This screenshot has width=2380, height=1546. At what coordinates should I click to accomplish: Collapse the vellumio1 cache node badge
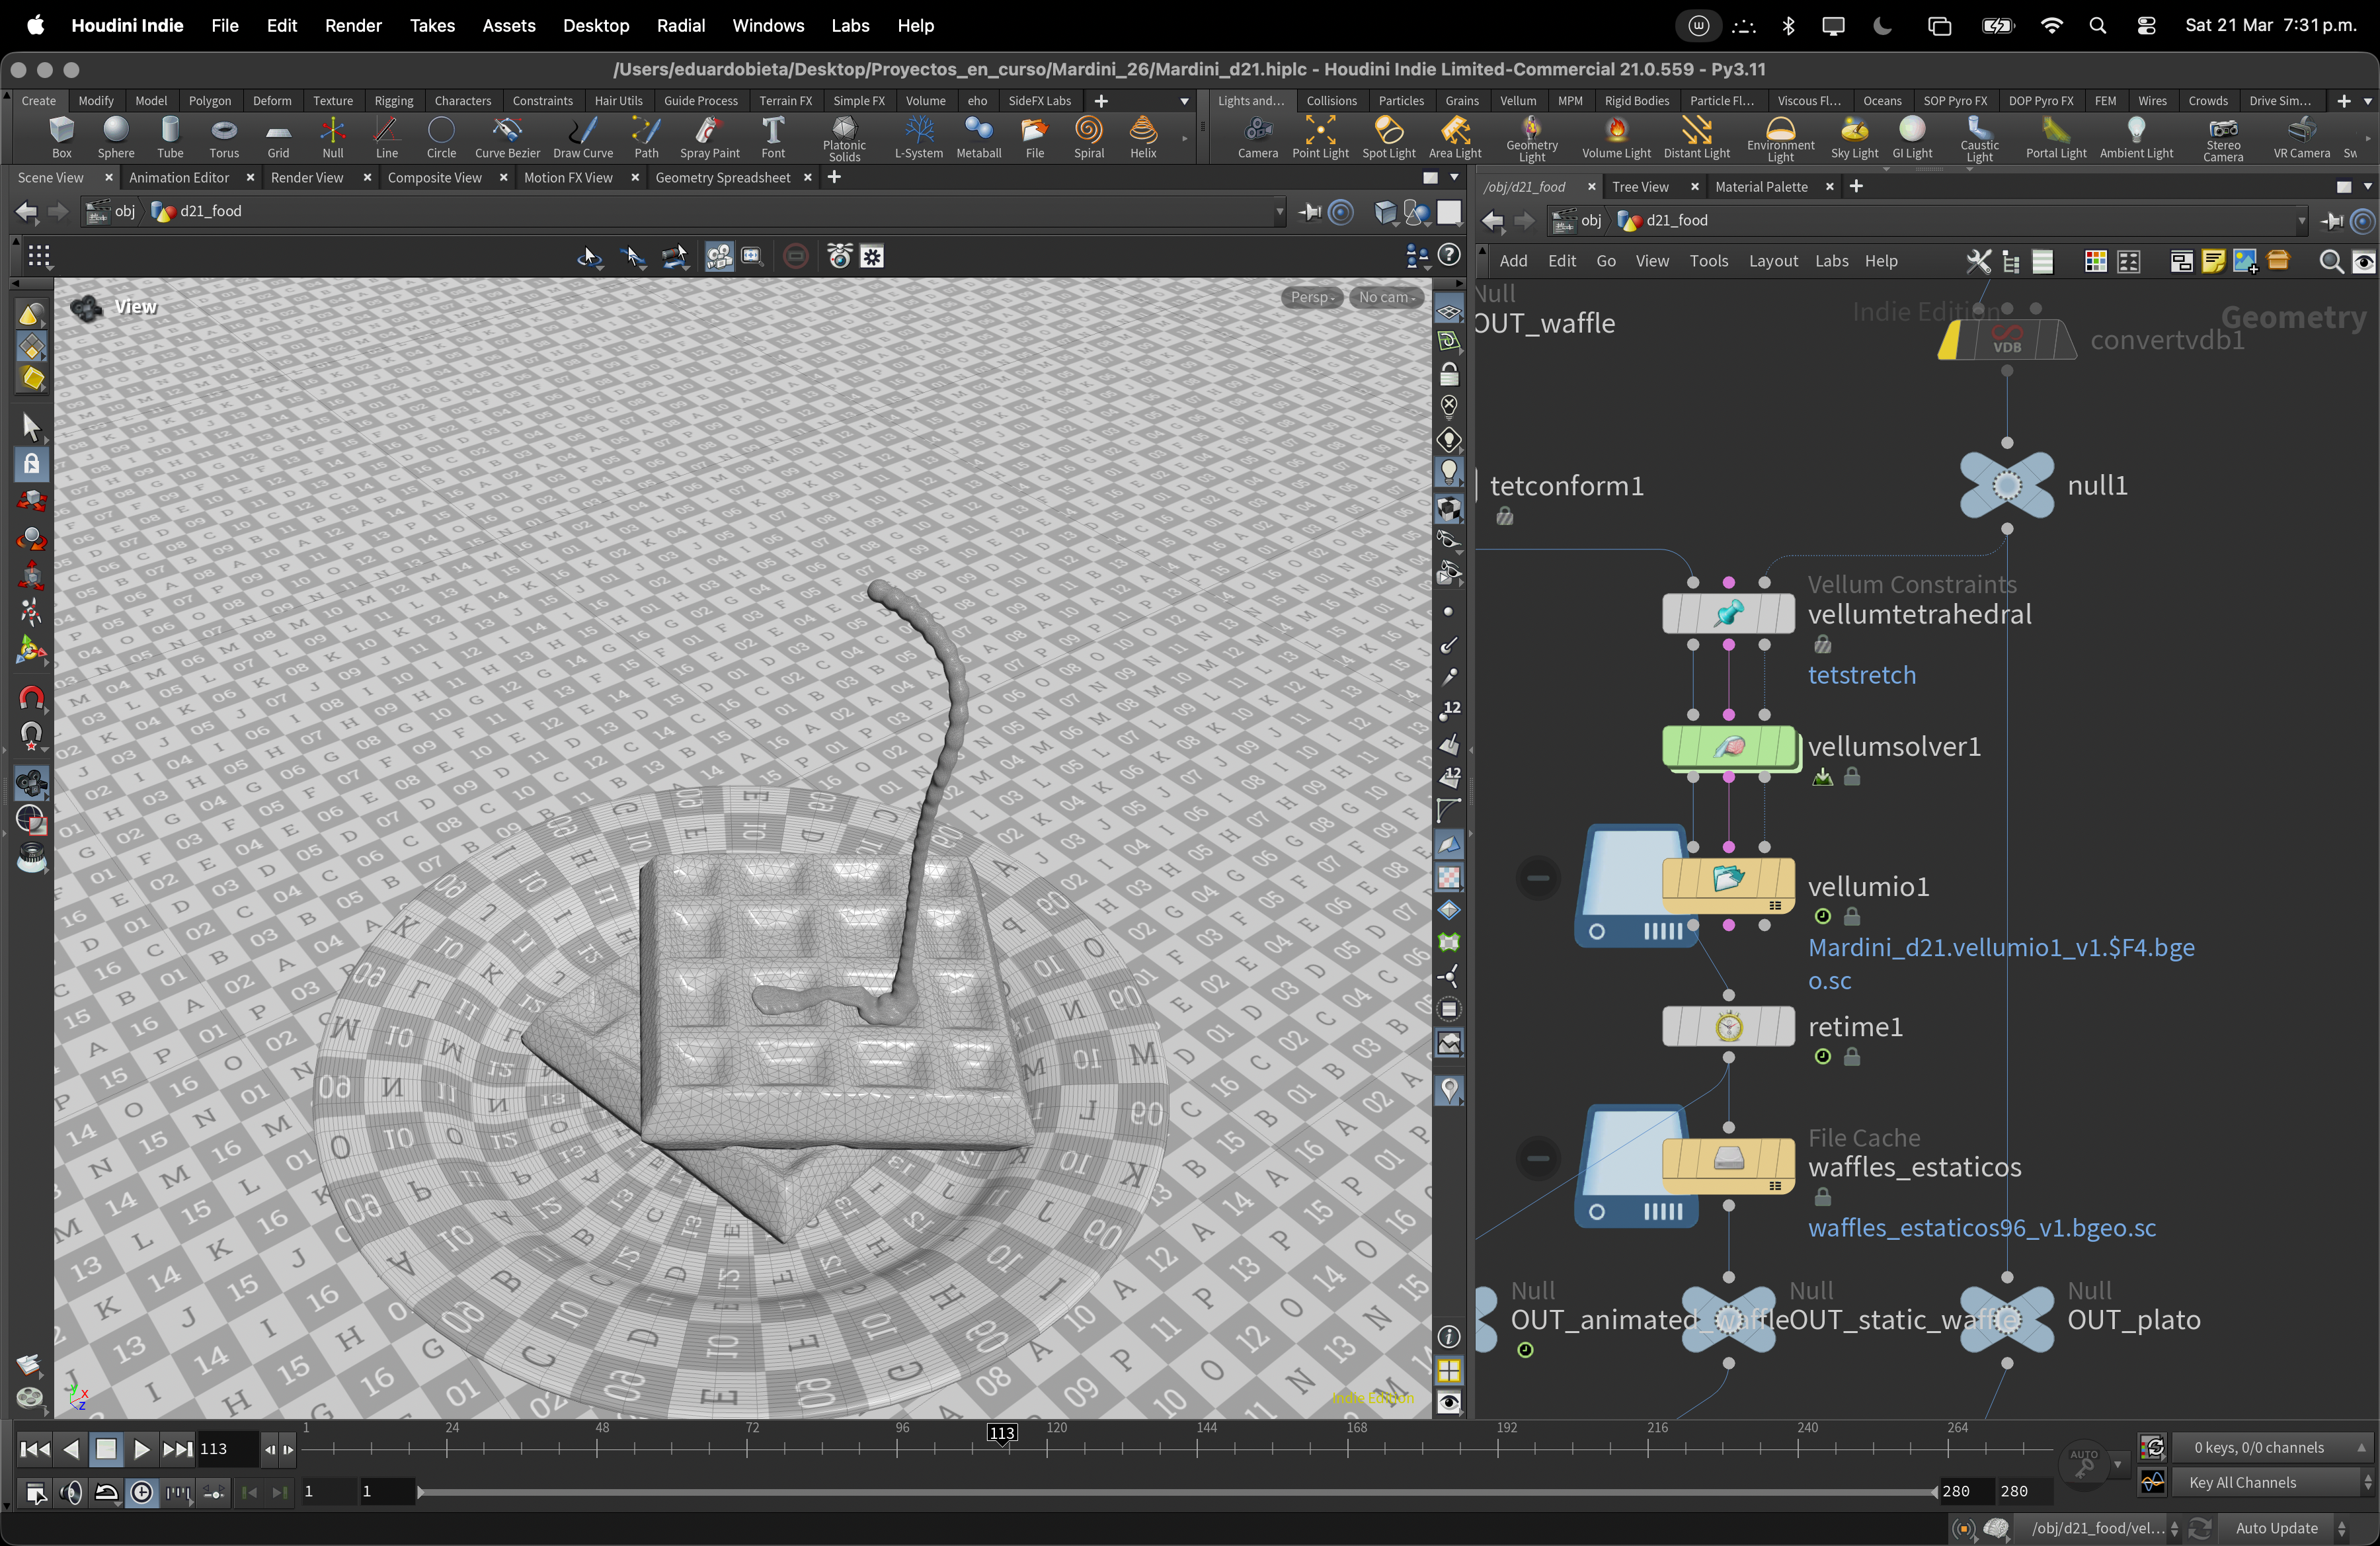1538,878
